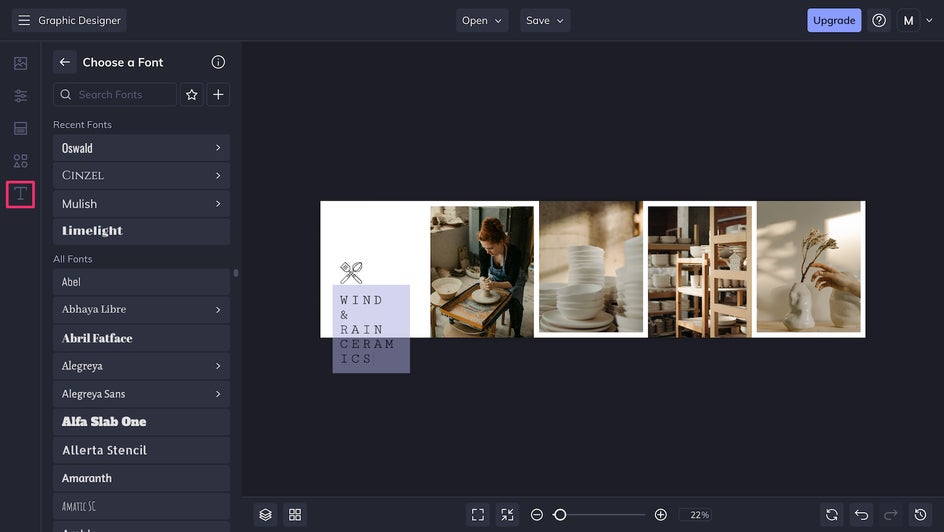Expand Abhaya Libre font variants chevron

coord(218,310)
